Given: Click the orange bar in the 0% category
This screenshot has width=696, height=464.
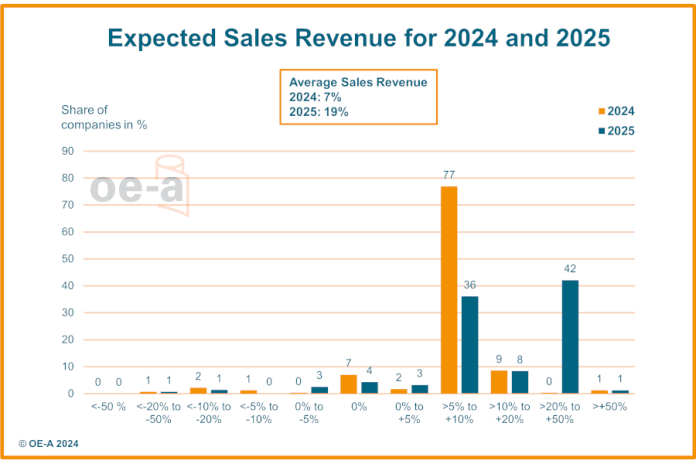Looking at the screenshot, I should click(349, 384).
